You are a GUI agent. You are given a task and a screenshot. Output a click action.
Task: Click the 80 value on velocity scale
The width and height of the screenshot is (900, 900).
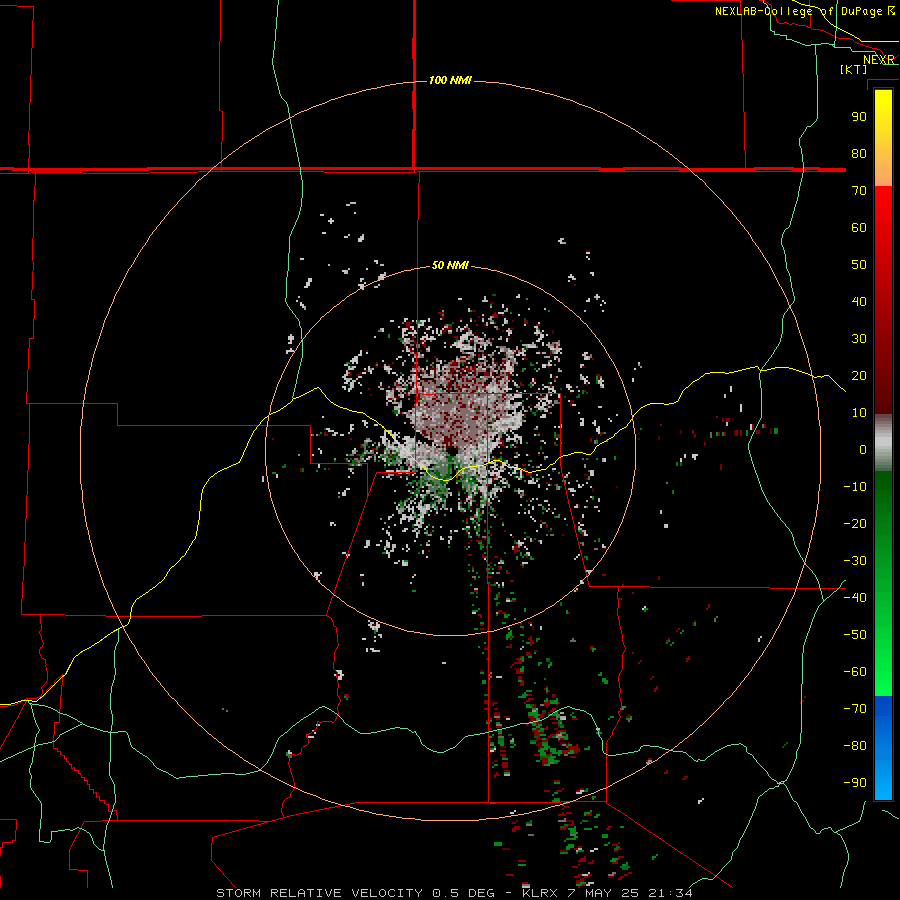coord(859,153)
